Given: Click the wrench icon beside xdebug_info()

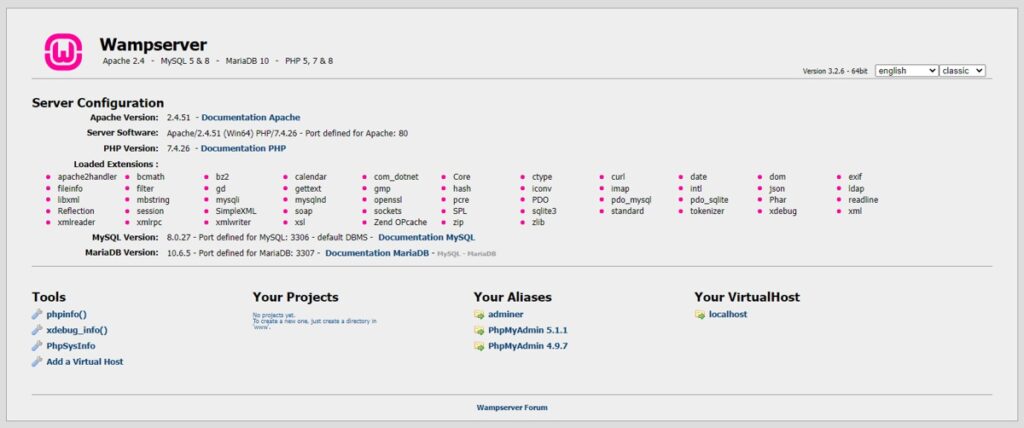Looking at the screenshot, I should (x=37, y=330).
